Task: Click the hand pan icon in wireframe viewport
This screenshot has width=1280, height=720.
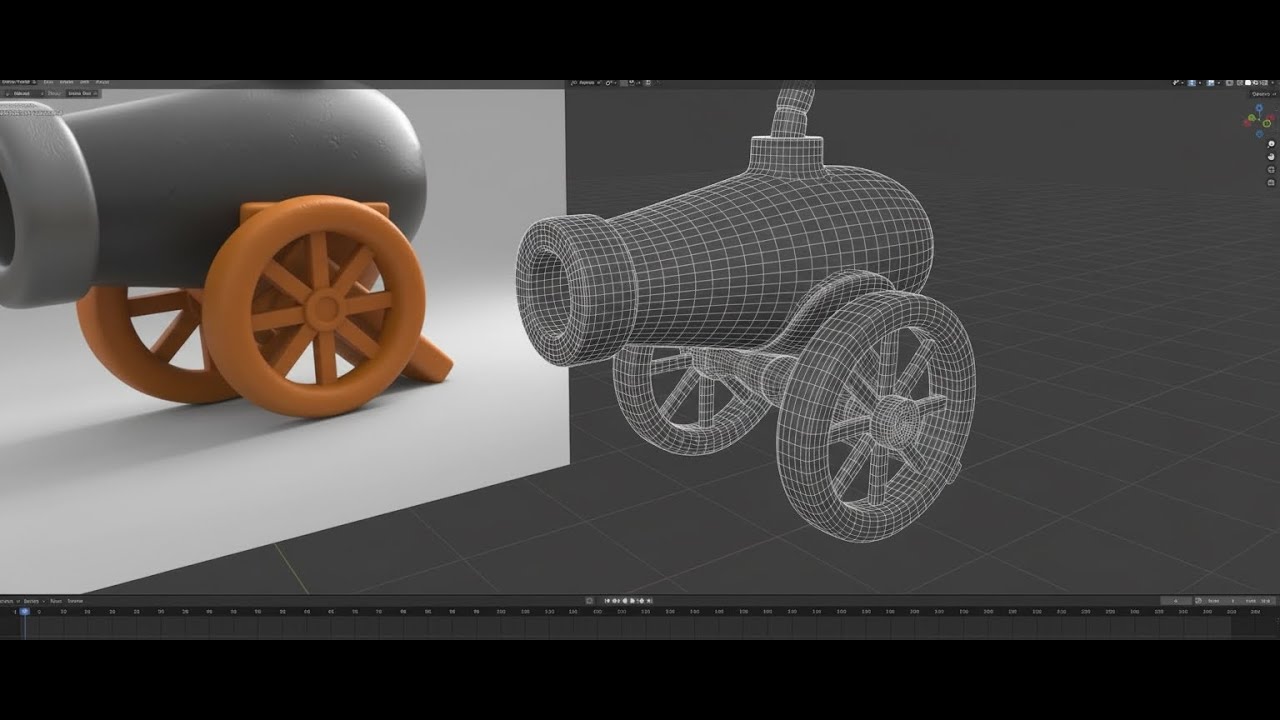Action: [x=1271, y=157]
